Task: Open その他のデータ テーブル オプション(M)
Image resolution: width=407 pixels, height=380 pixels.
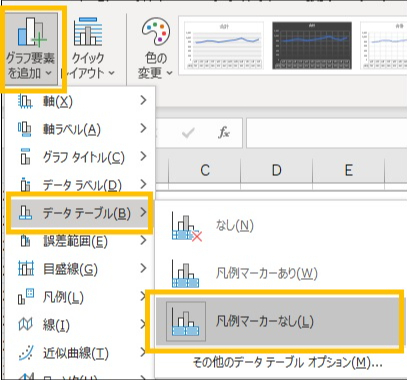Action: [287, 362]
